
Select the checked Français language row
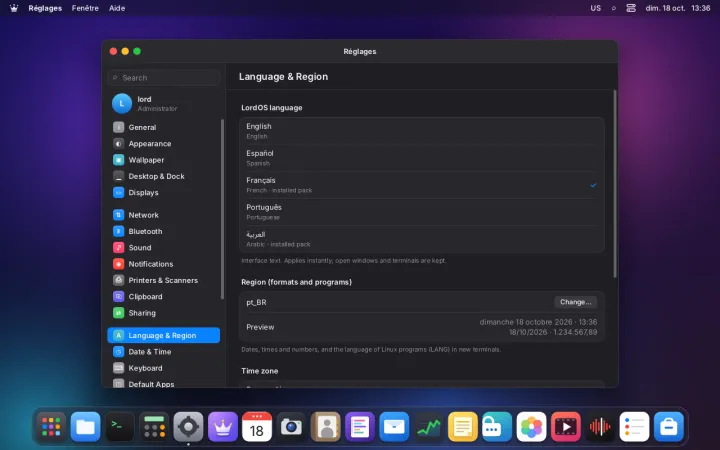point(422,185)
